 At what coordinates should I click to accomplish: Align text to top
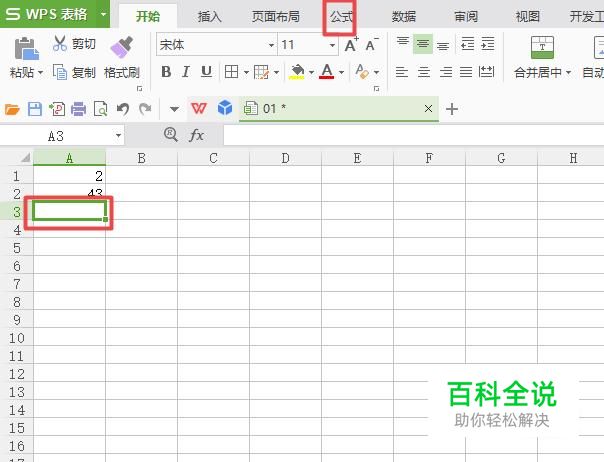pos(403,43)
